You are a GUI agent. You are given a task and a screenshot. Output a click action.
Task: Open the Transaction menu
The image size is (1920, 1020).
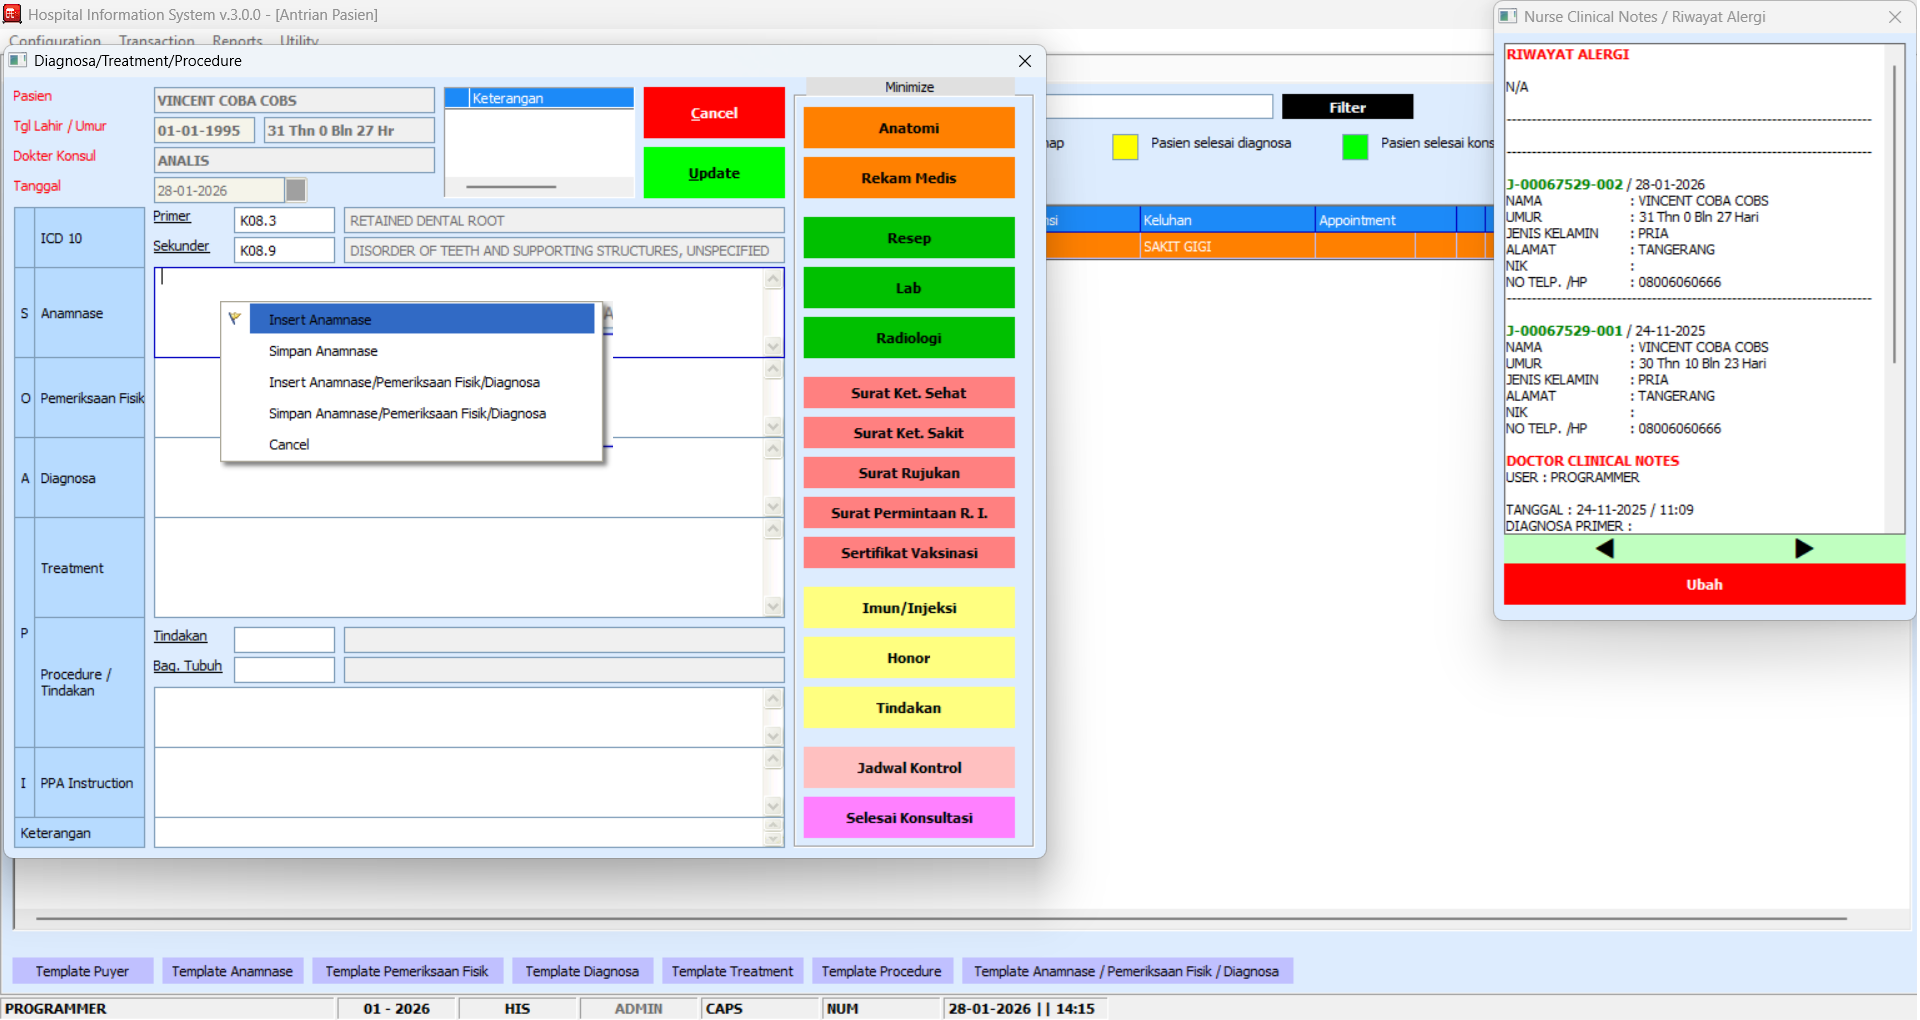point(156,41)
